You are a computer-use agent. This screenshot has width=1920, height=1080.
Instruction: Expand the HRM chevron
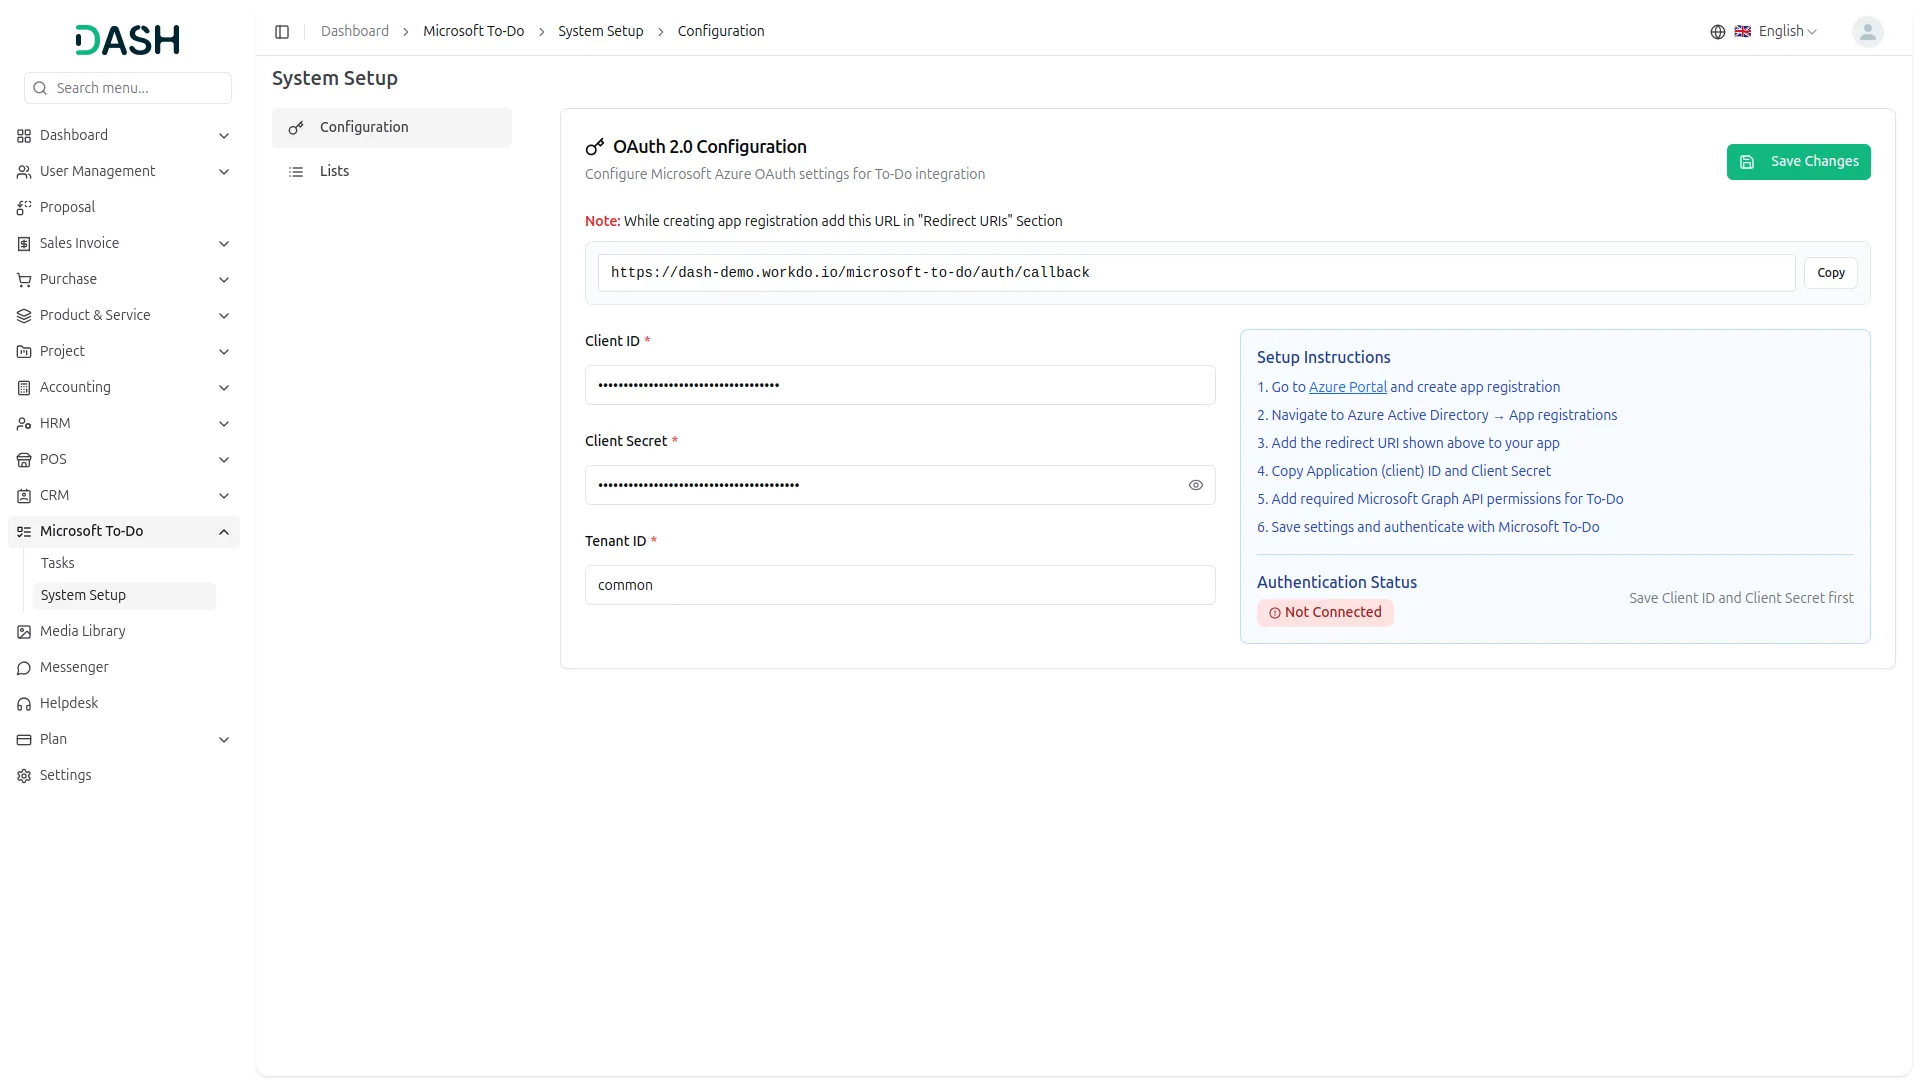click(x=224, y=424)
